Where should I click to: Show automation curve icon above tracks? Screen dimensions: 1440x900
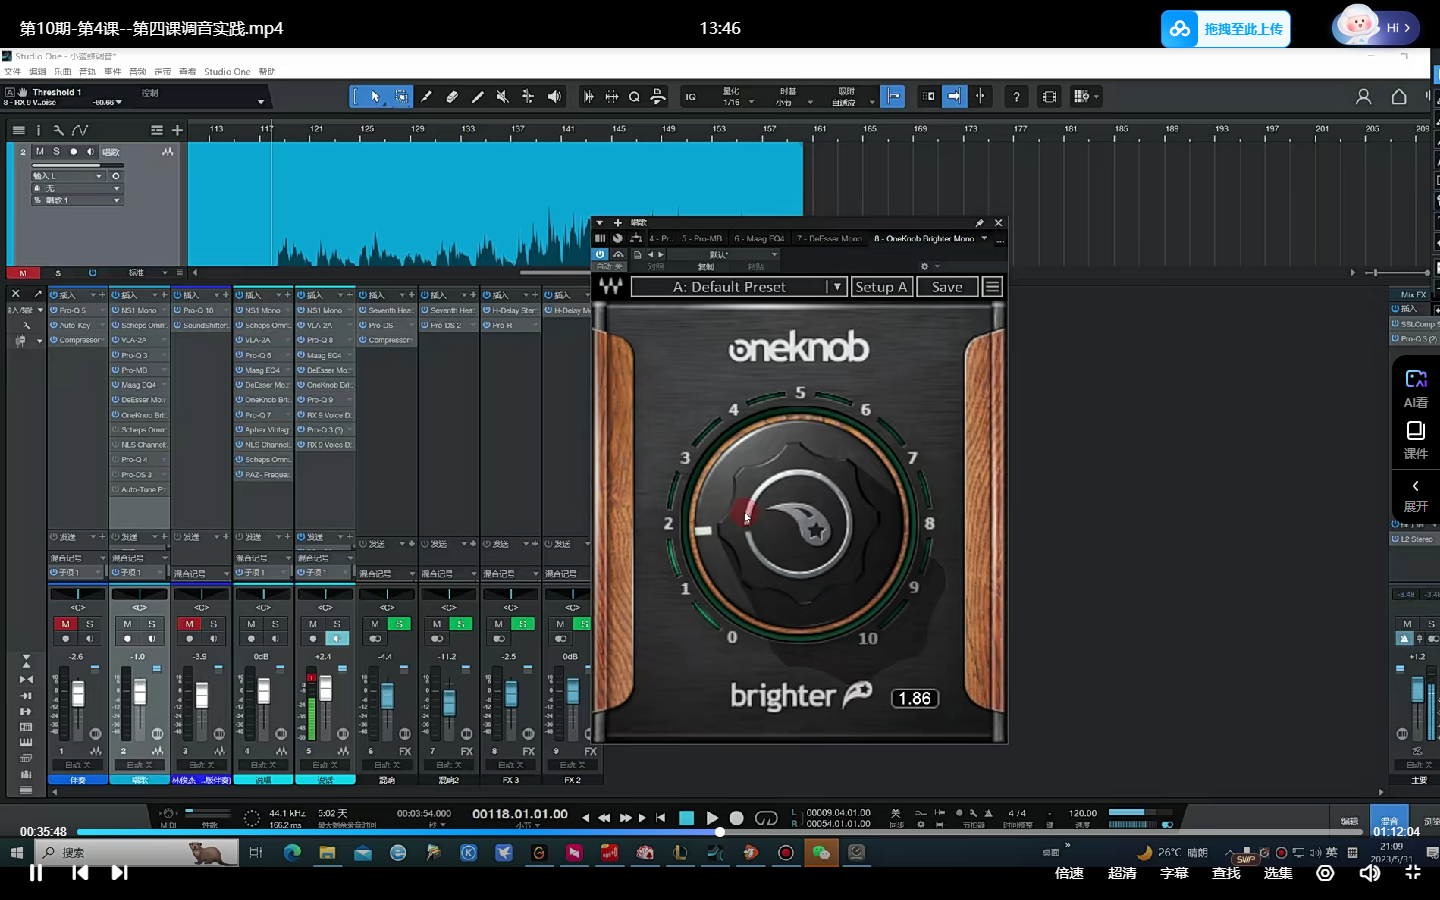point(80,130)
